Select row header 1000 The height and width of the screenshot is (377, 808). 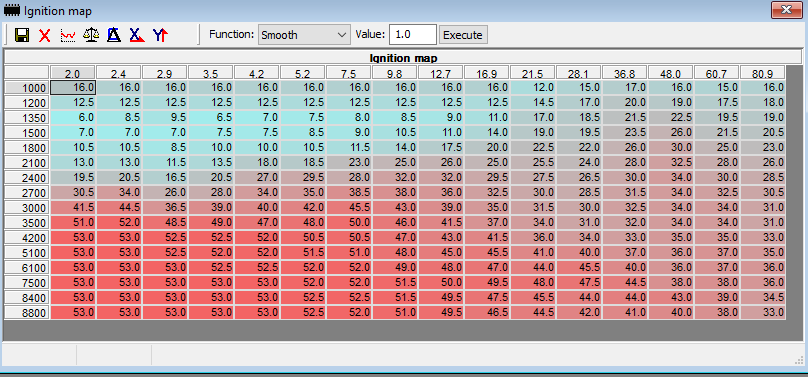coord(27,88)
